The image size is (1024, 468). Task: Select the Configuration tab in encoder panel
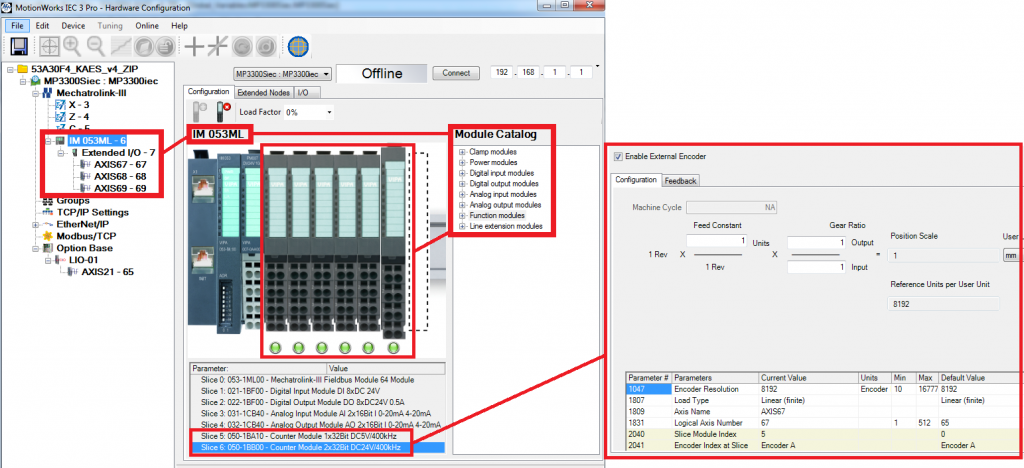pyautogui.click(x=636, y=180)
